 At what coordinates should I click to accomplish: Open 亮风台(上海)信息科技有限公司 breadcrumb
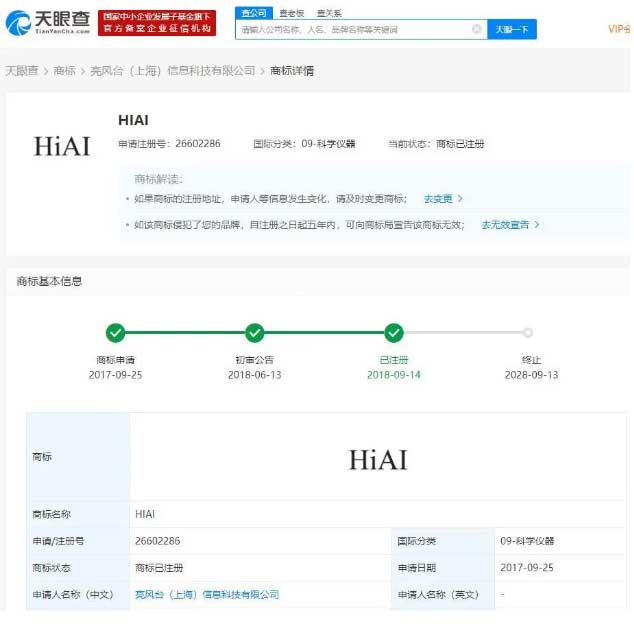pyautogui.click(x=173, y=71)
